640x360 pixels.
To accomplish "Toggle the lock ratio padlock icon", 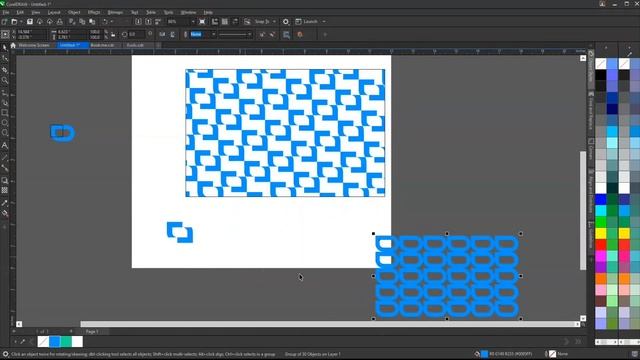I will point(113,35).
